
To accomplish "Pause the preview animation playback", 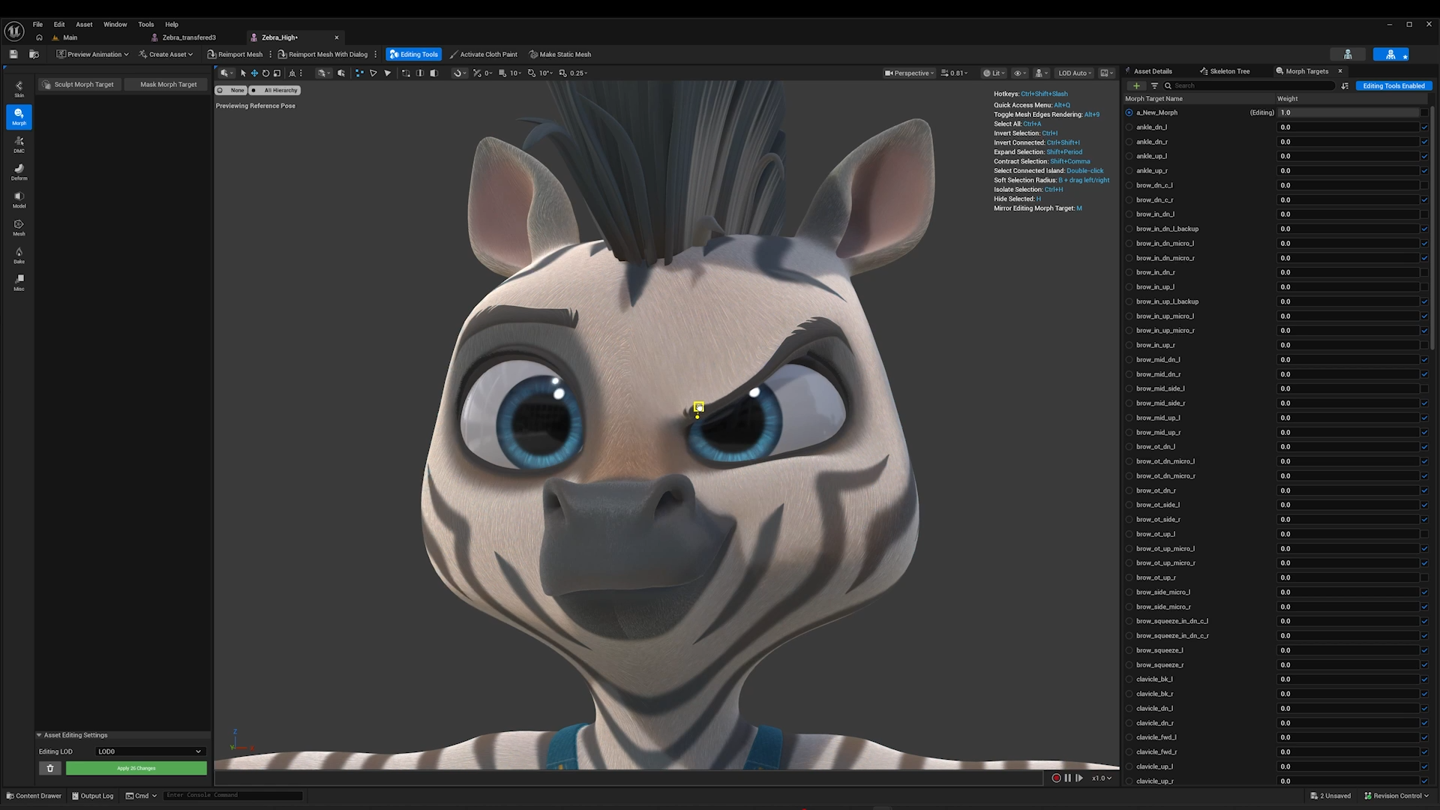I will point(1067,778).
